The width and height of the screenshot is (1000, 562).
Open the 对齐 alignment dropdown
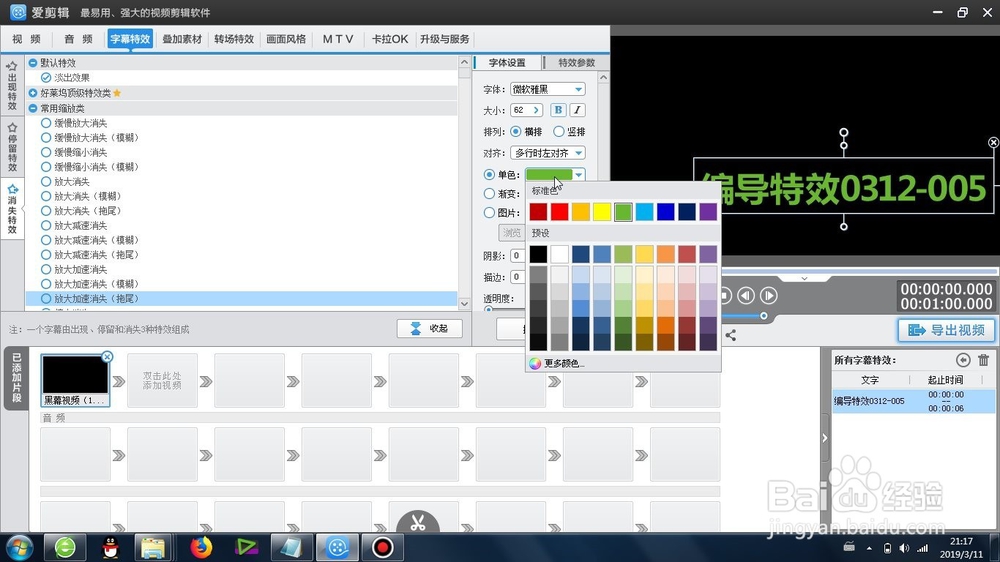tap(548, 153)
